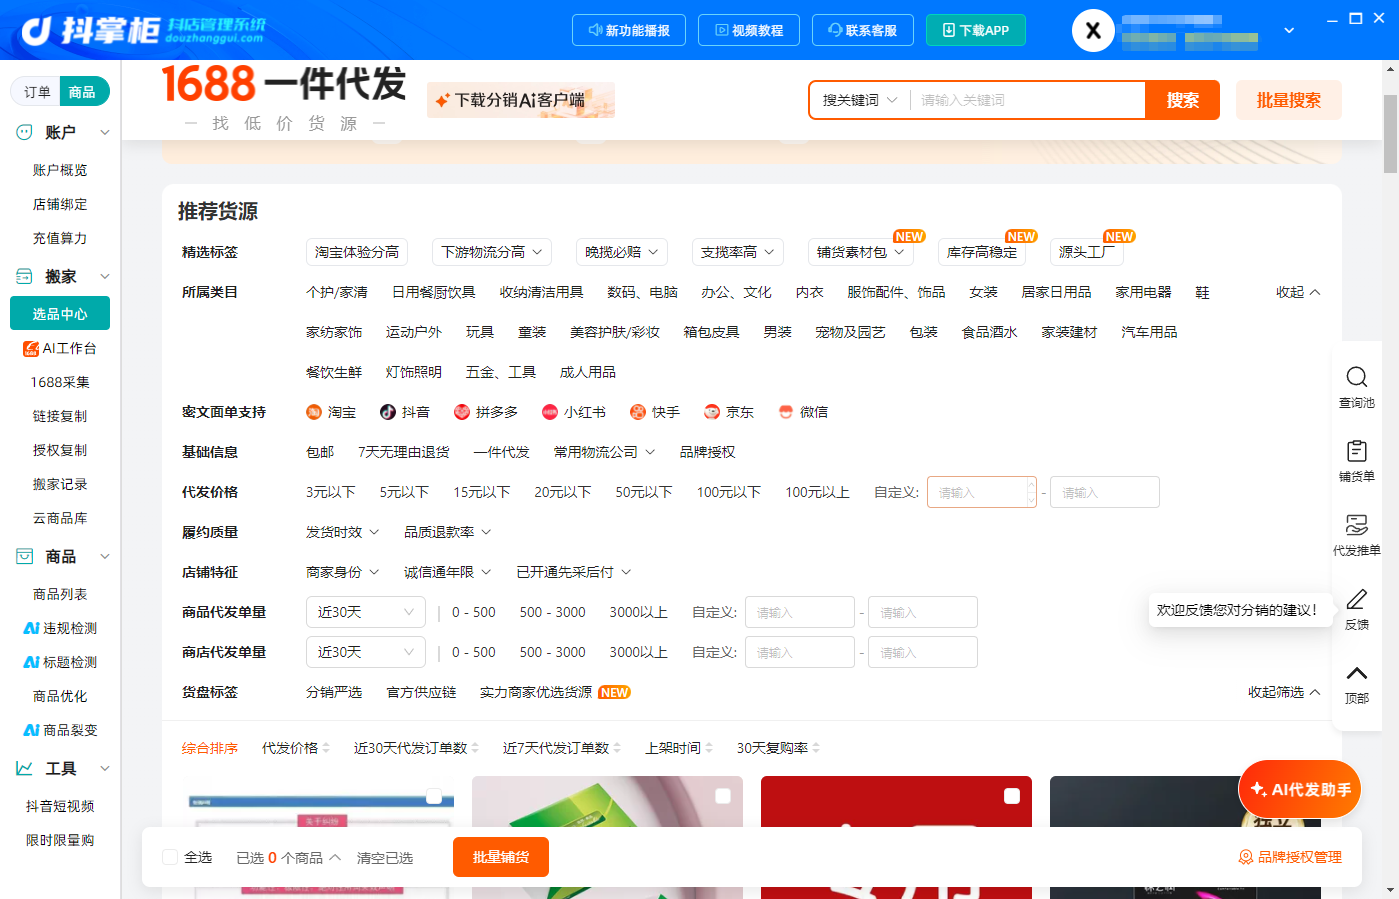1399x899 pixels.
Task: Click the keyword search input field
Action: tap(1027, 100)
